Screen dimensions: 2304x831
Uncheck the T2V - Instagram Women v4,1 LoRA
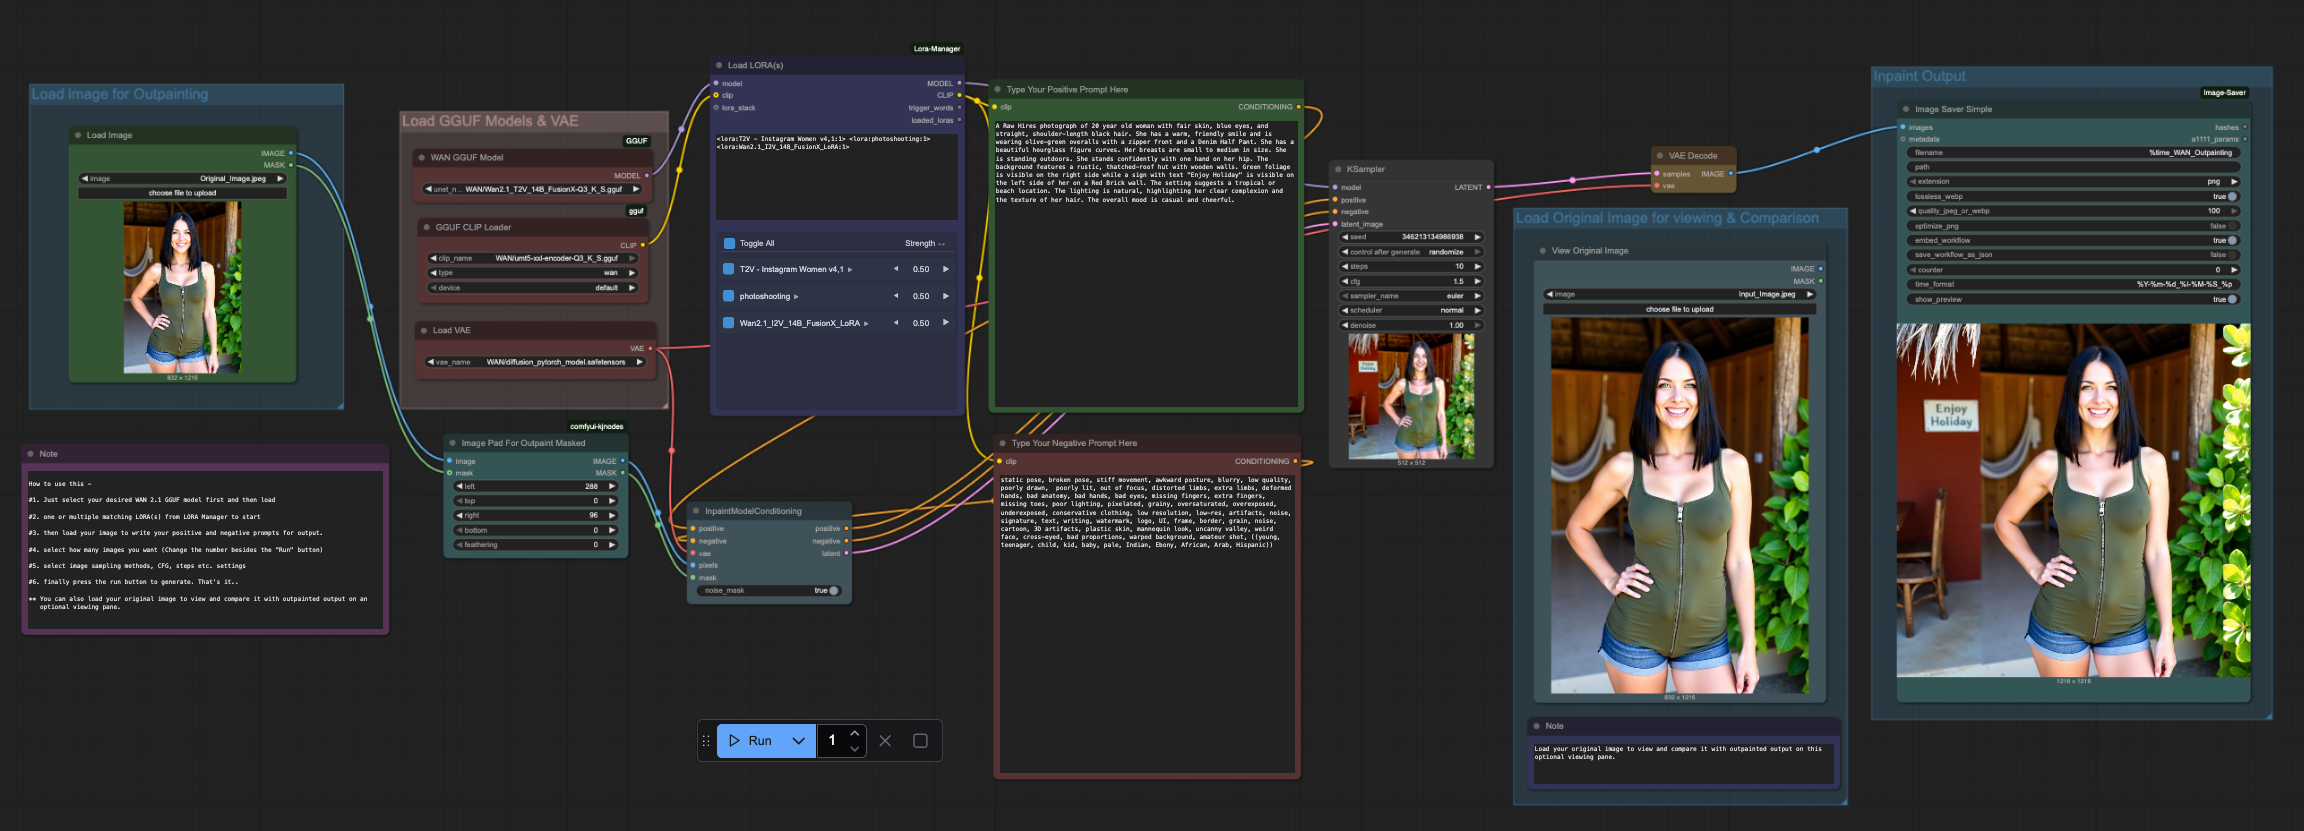click(x=729, y=269)
